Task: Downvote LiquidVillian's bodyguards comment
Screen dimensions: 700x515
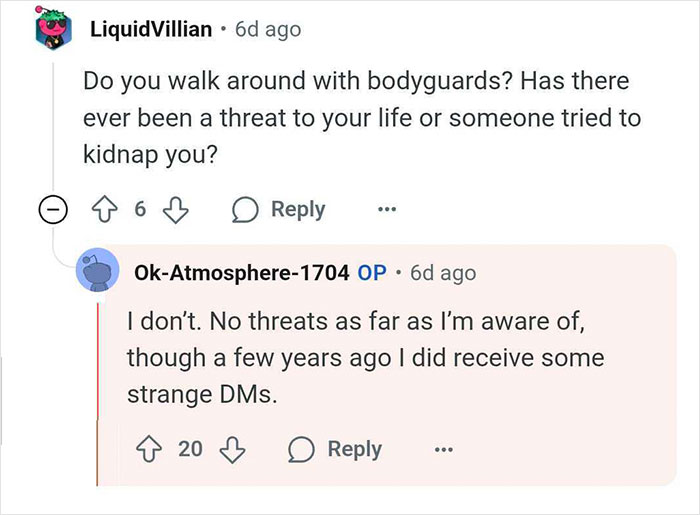Action: pyautogui.click(x=175, y=209)
